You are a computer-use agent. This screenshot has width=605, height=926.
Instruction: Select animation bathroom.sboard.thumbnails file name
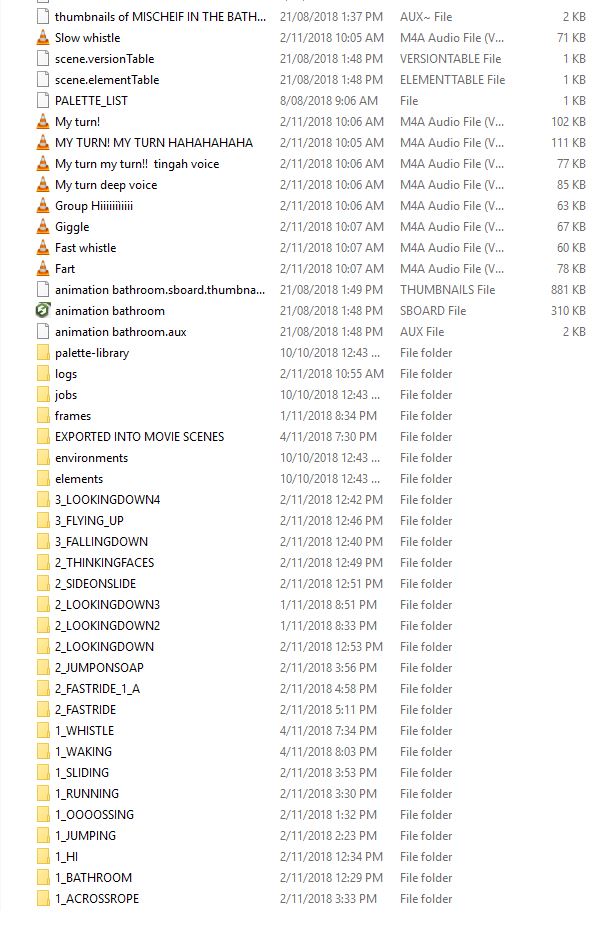[x=160, y=290]
